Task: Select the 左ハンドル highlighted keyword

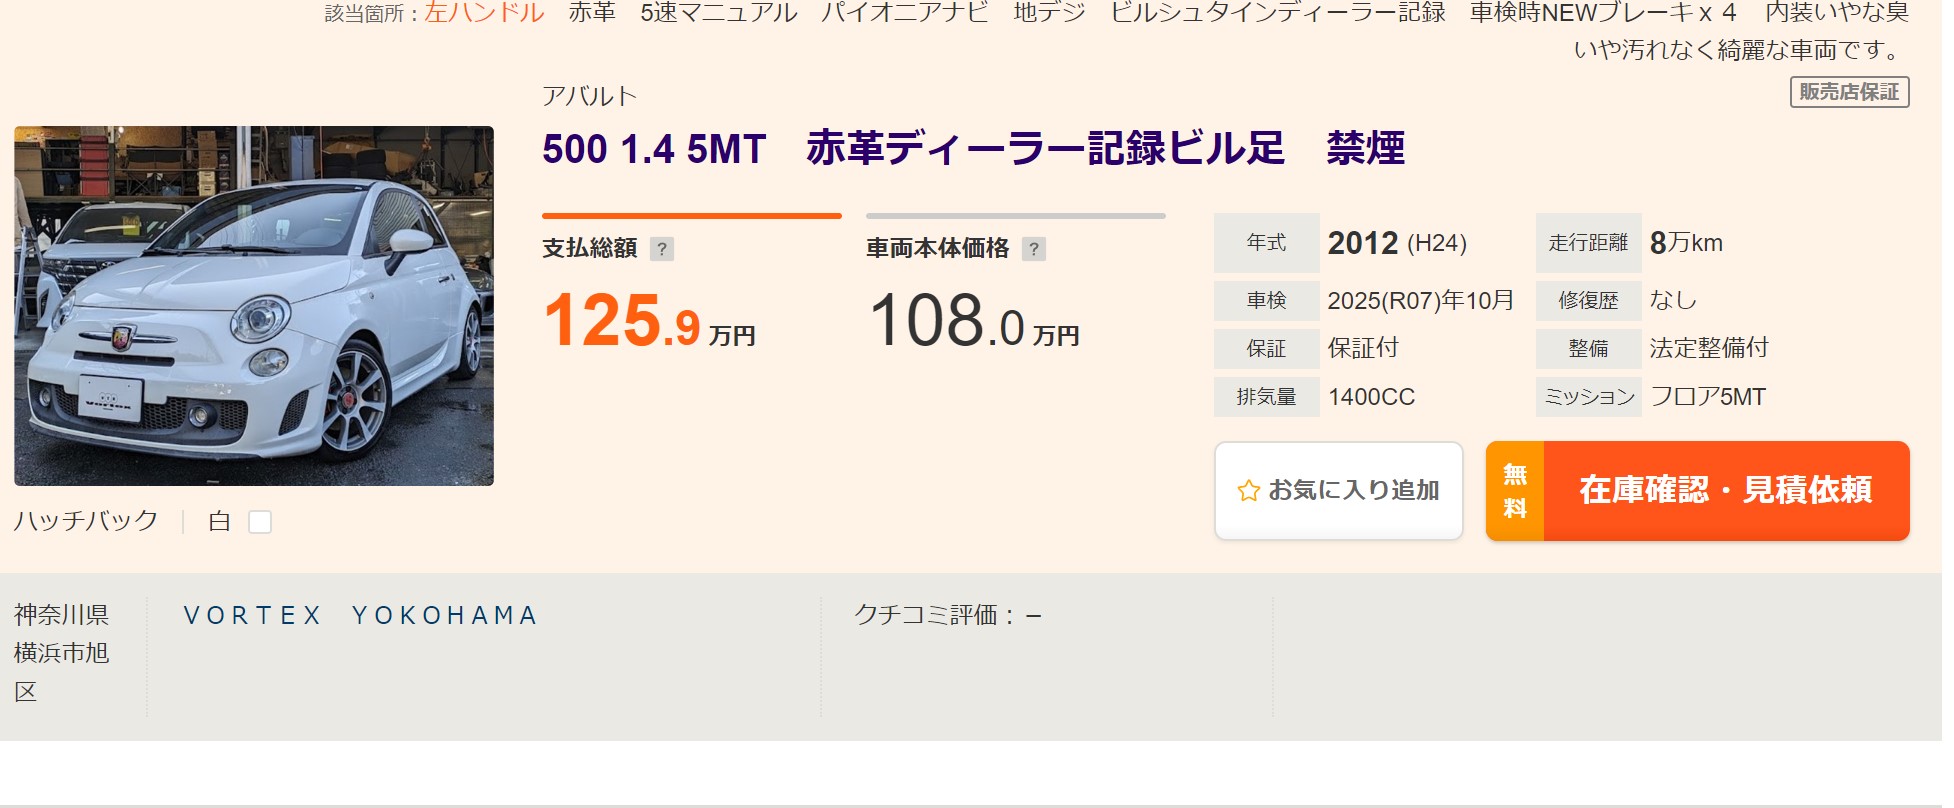Action: 484,13
